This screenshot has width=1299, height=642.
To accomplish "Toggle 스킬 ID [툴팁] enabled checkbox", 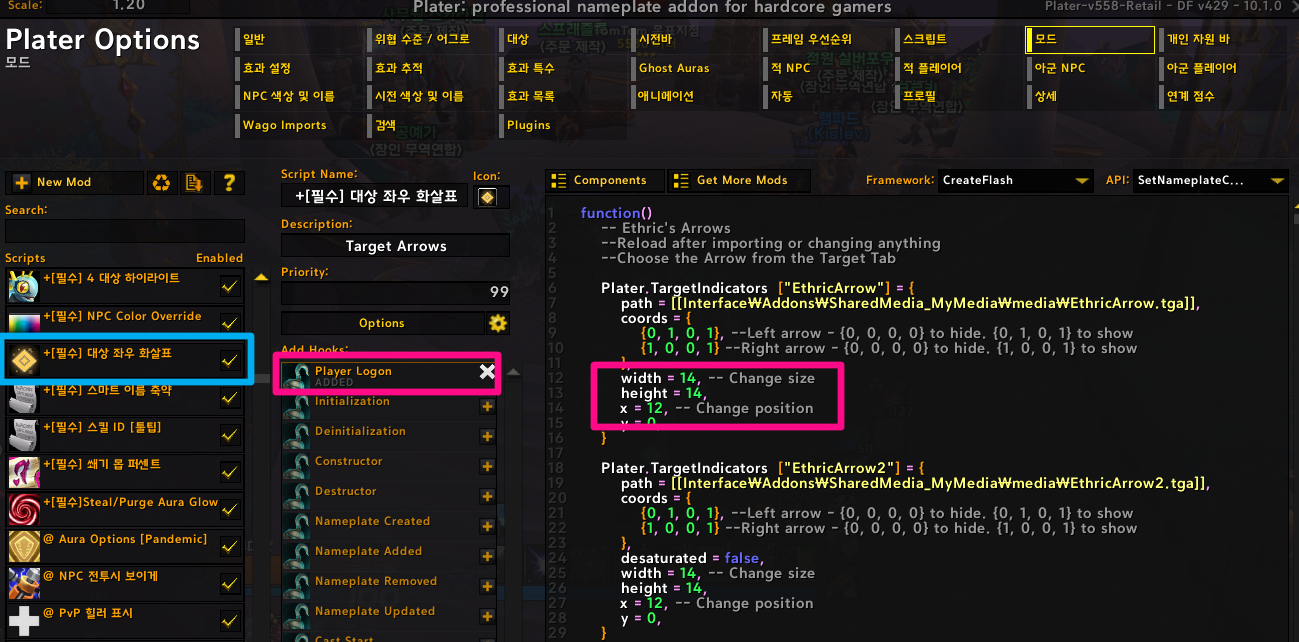I will [x=230, y=435].
